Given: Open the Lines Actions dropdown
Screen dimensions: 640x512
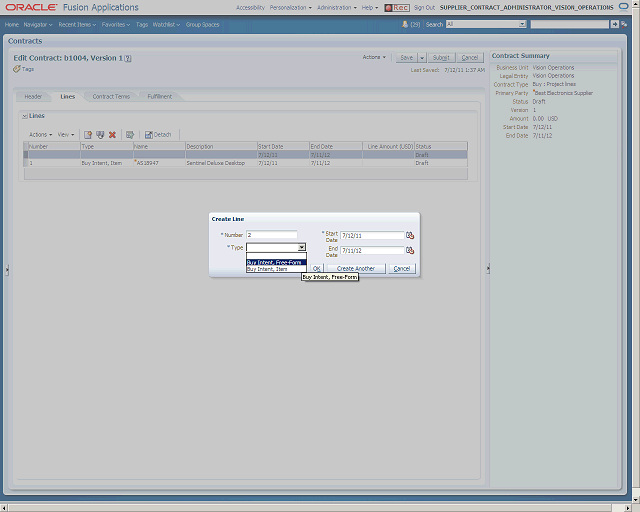Looking at the screenshot, I should (40, 135).
